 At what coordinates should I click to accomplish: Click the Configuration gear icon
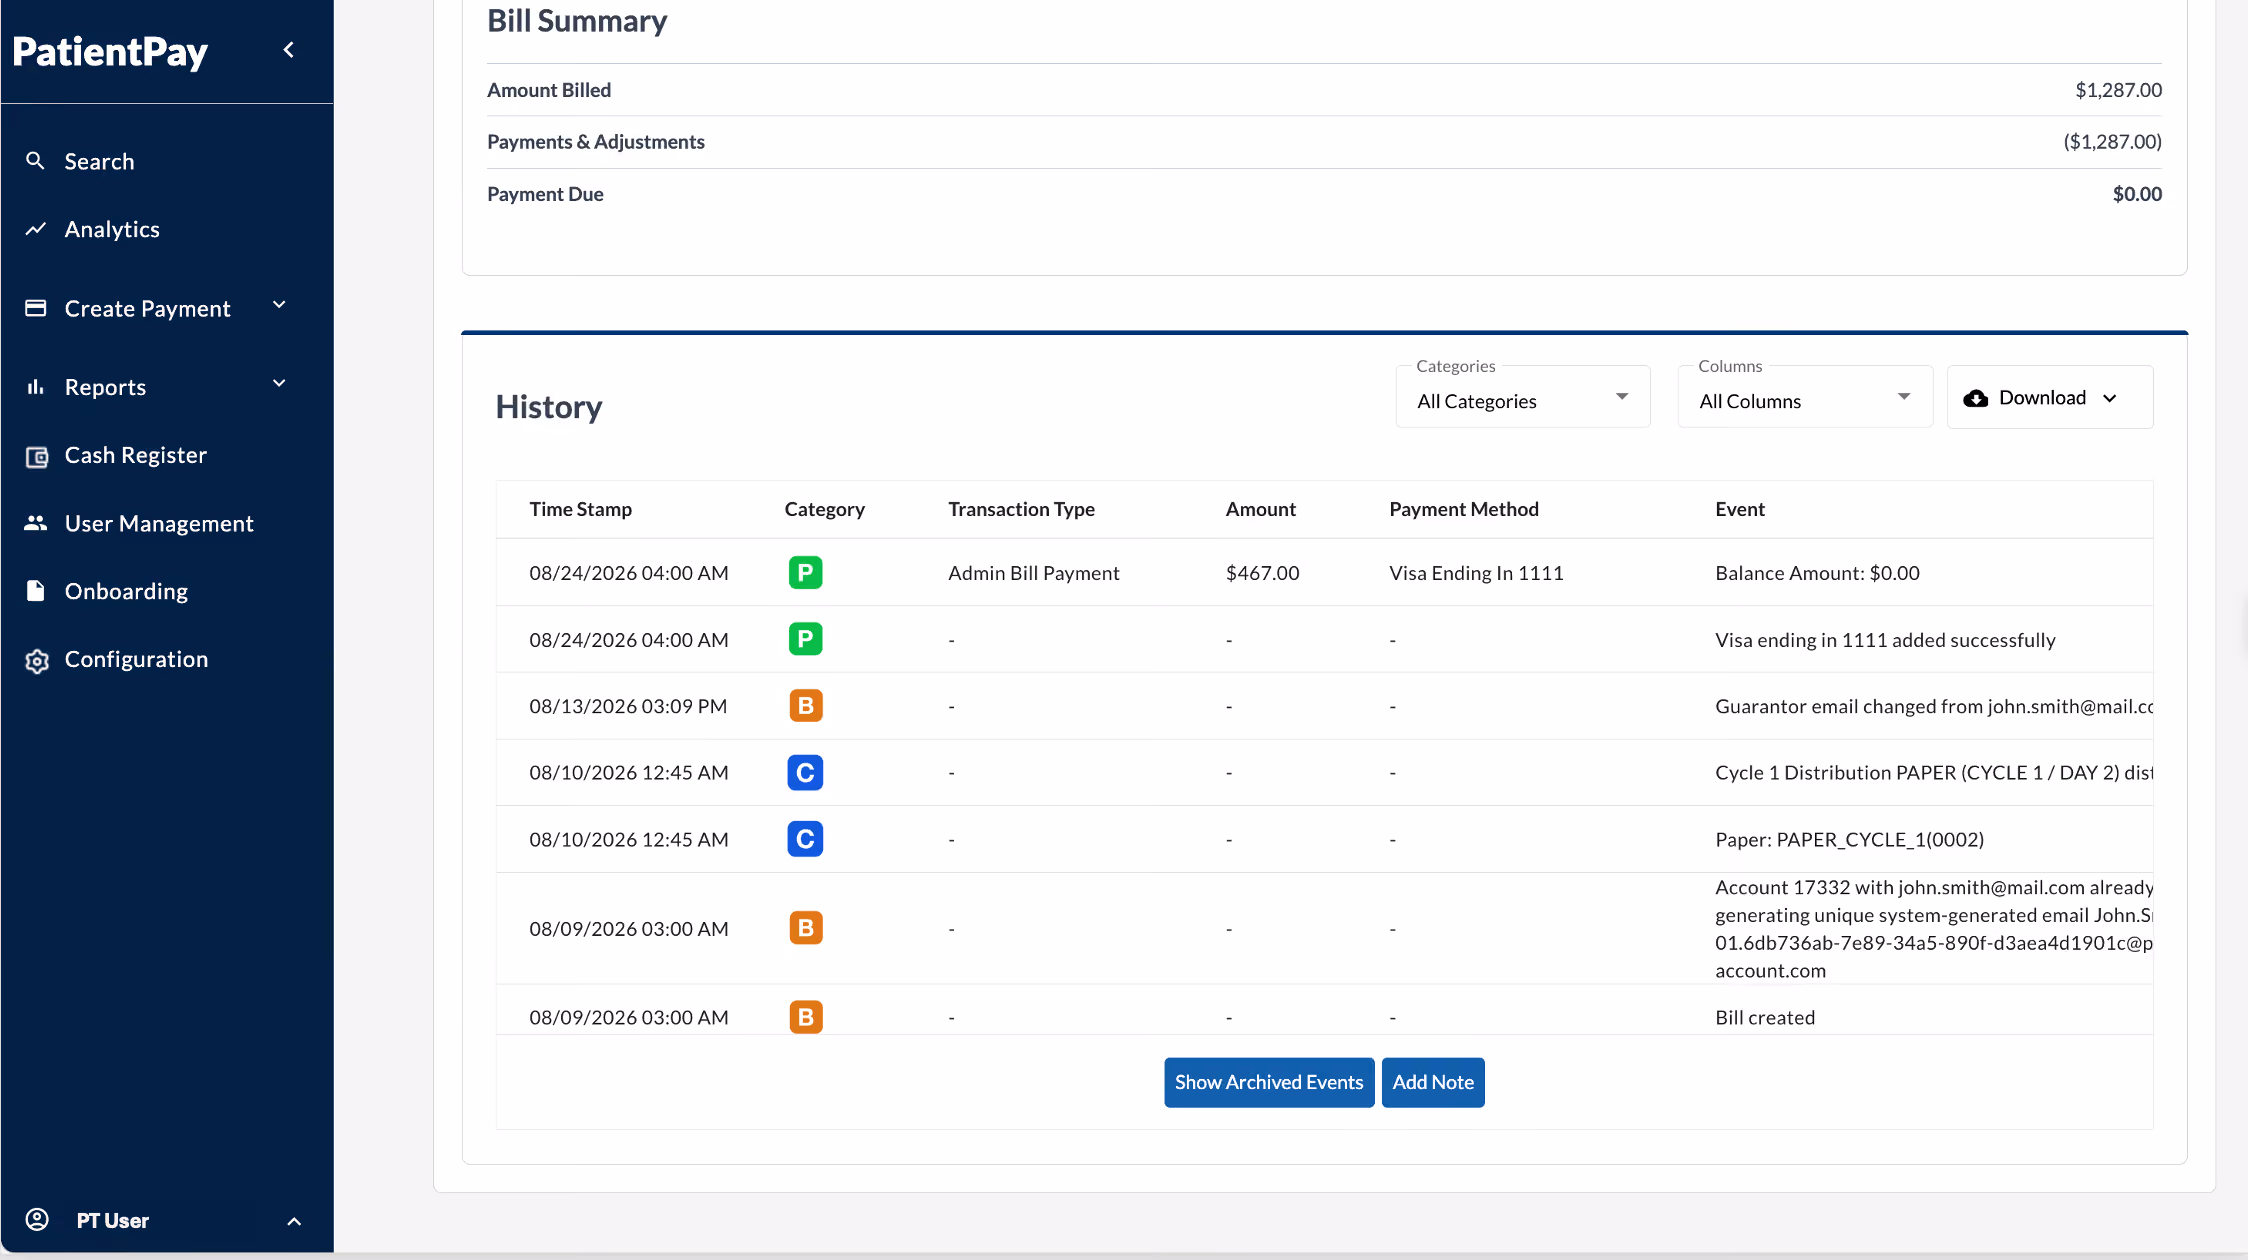[36, 660]
